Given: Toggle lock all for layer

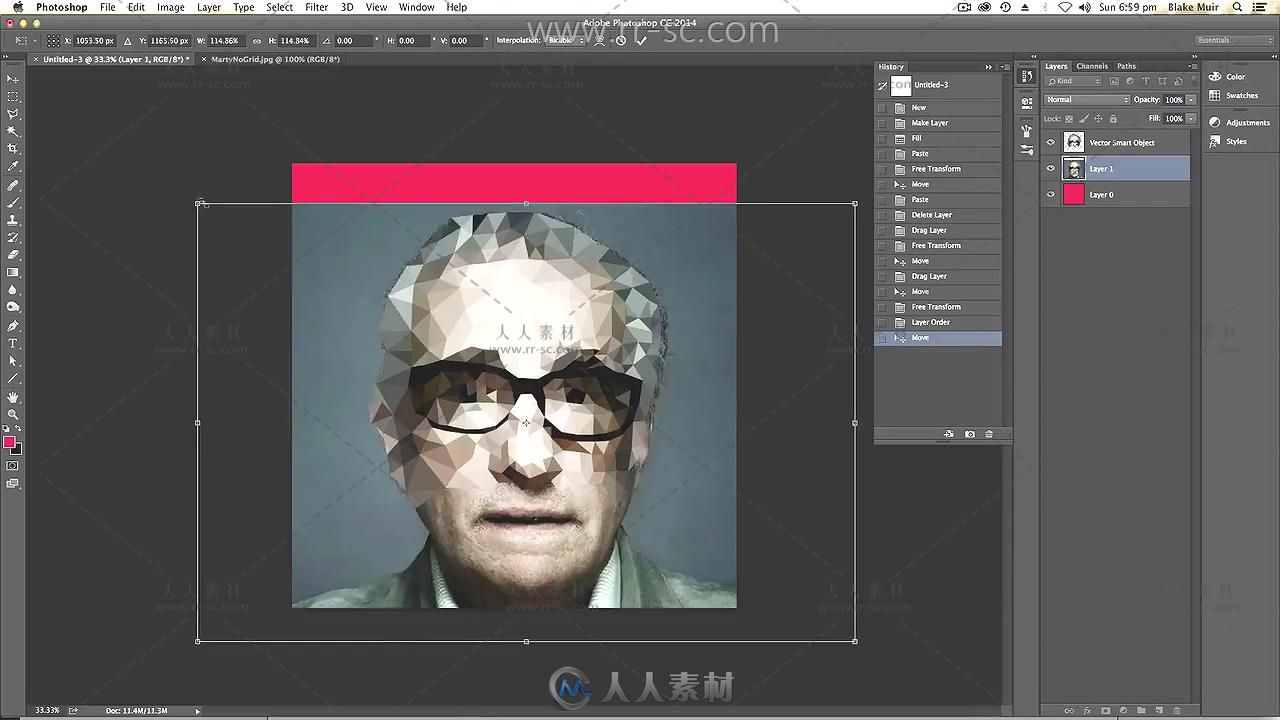Looking at the screenshot, I should [x=1113, y=118].
